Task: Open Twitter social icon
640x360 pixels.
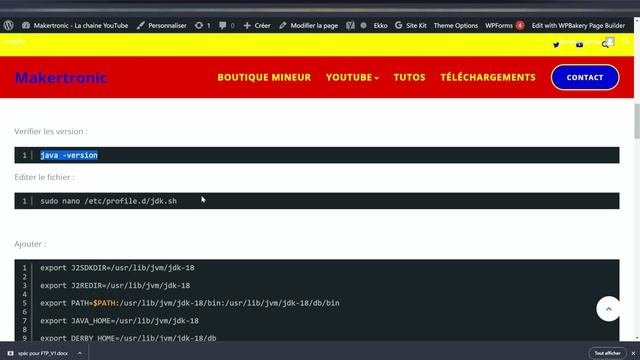Action: point(556,44)
